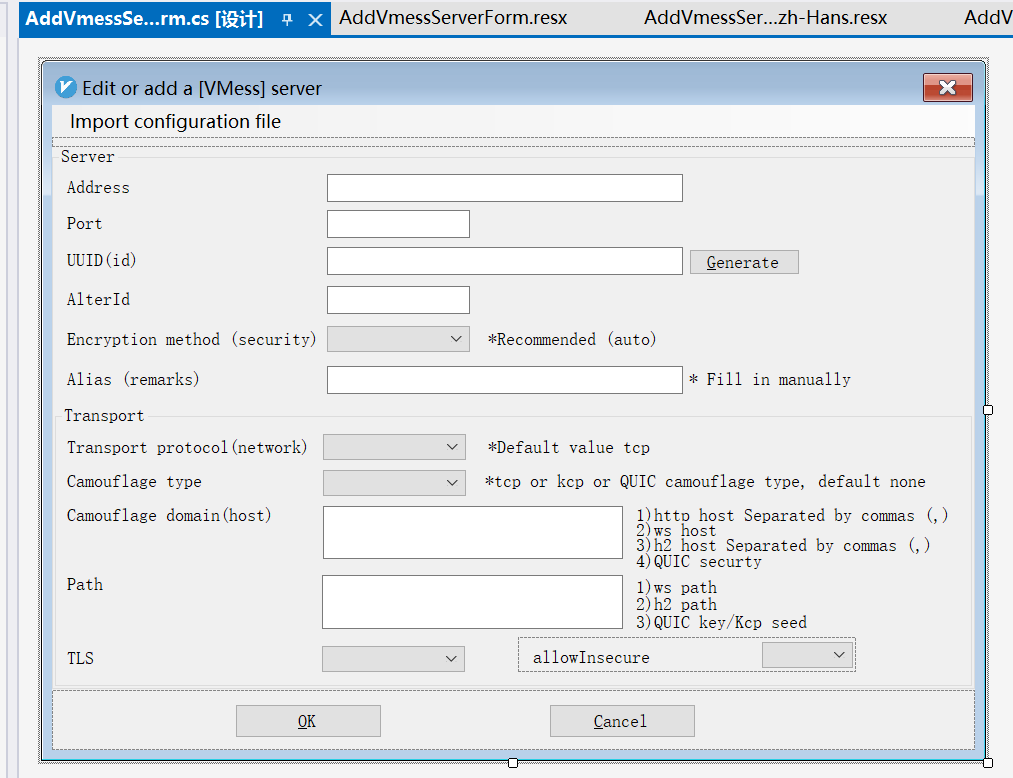Select the form's bottom-center resize handle
The width and height of the screenshot is (1013, 778).
pos(513,763)
